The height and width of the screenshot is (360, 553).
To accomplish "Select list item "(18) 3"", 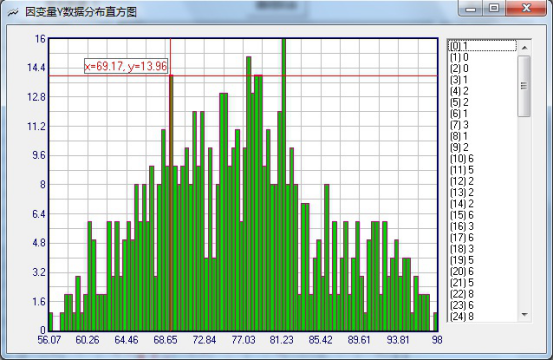I will pyautogui.click(x=482, y=249).
